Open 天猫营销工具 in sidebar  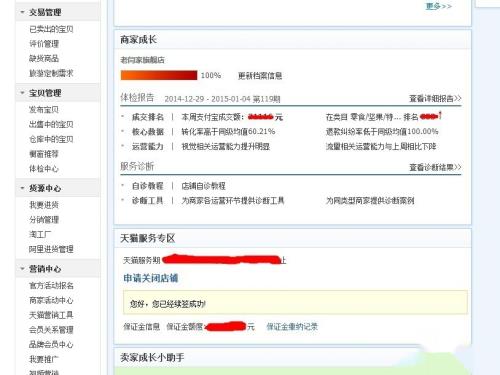pos(51,315)
